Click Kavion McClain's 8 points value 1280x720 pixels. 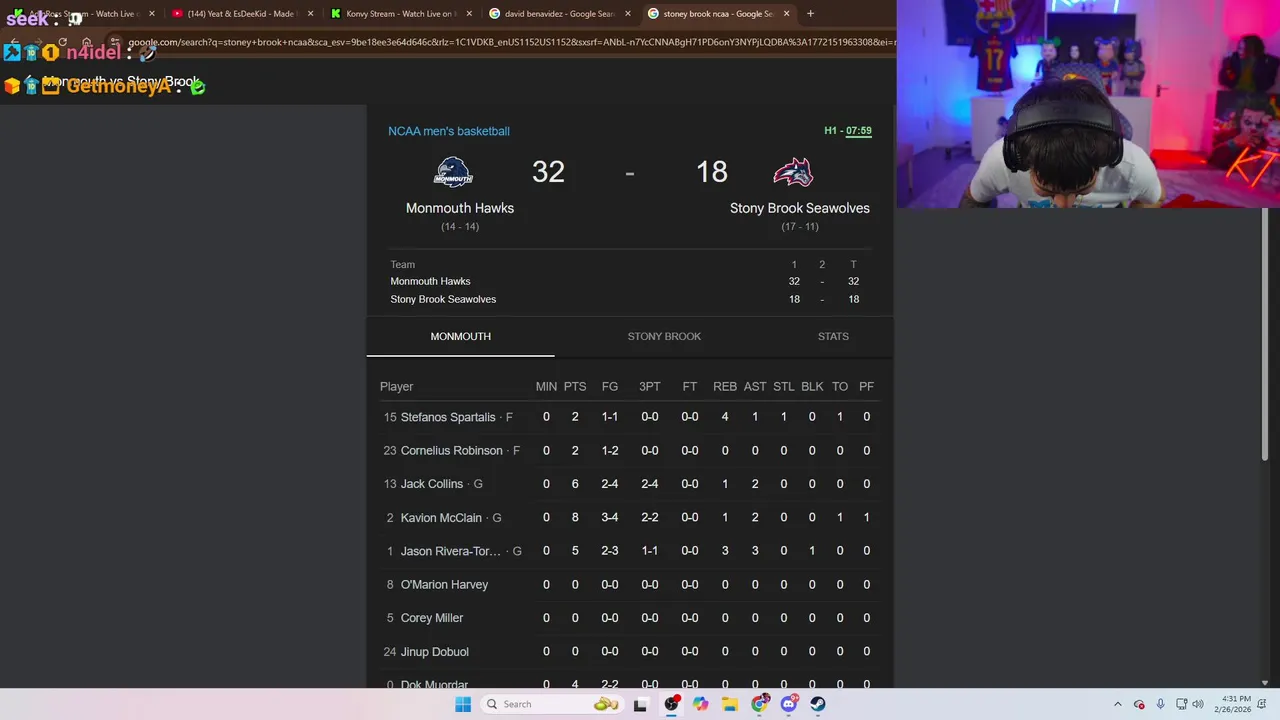tap(575, 518)
